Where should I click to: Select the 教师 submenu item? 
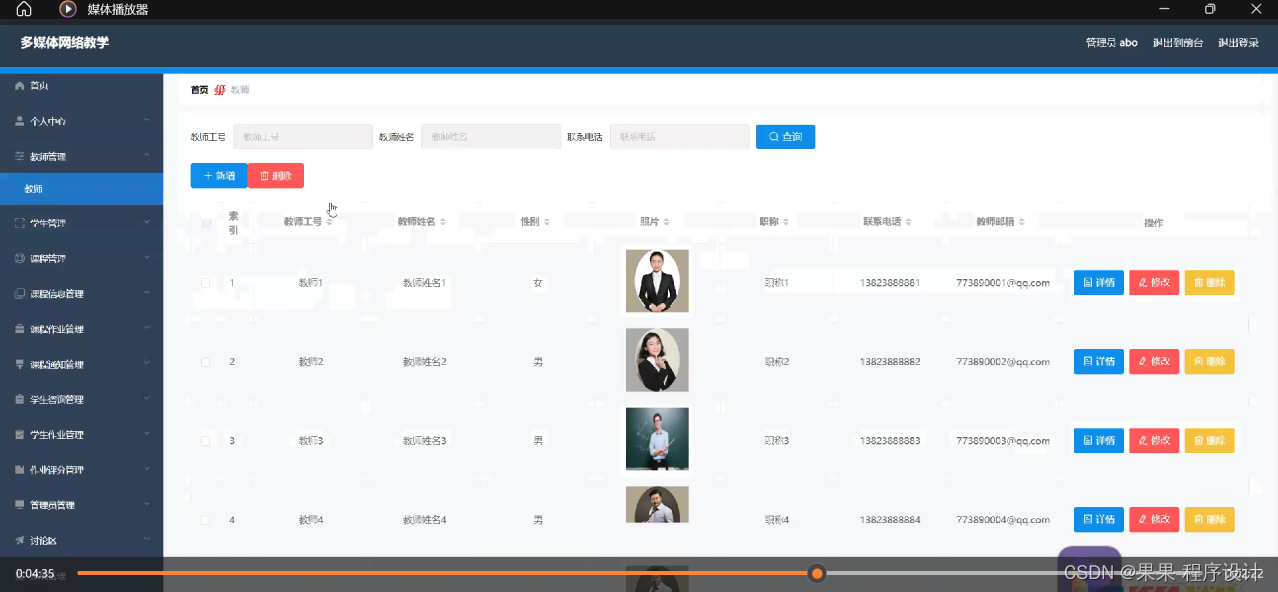point(81,189)
